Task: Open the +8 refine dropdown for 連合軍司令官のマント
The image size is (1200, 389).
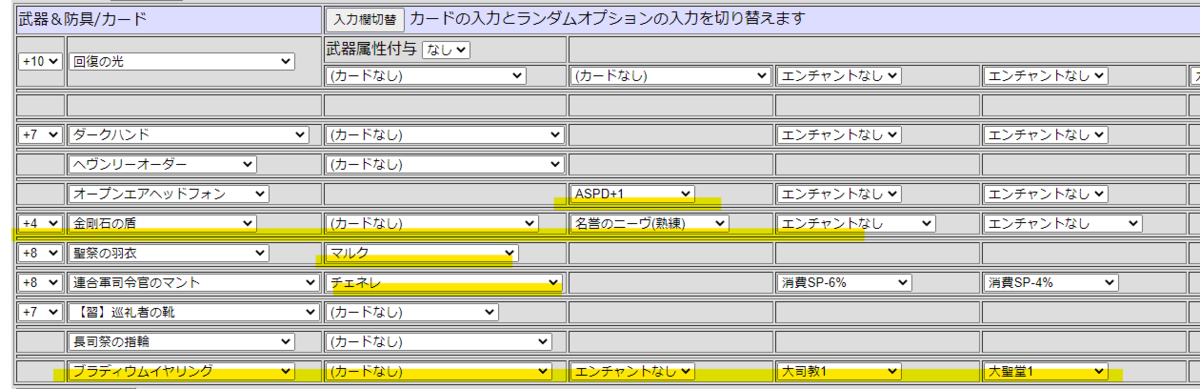Action: pos(40,283)
